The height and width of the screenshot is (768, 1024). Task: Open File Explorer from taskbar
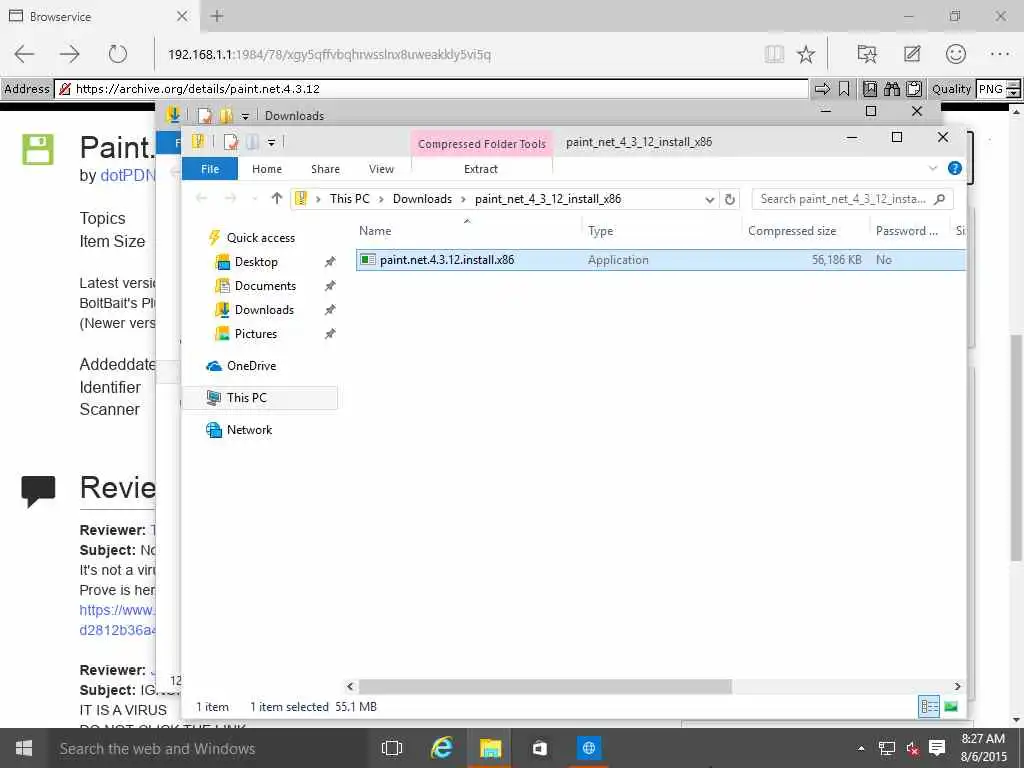tap(490, 748)
